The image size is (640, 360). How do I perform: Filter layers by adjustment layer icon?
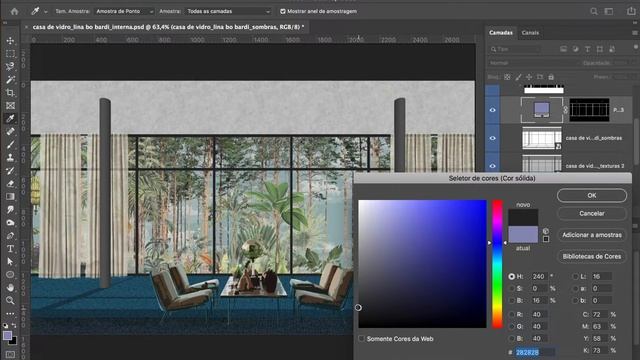[576, 49]
